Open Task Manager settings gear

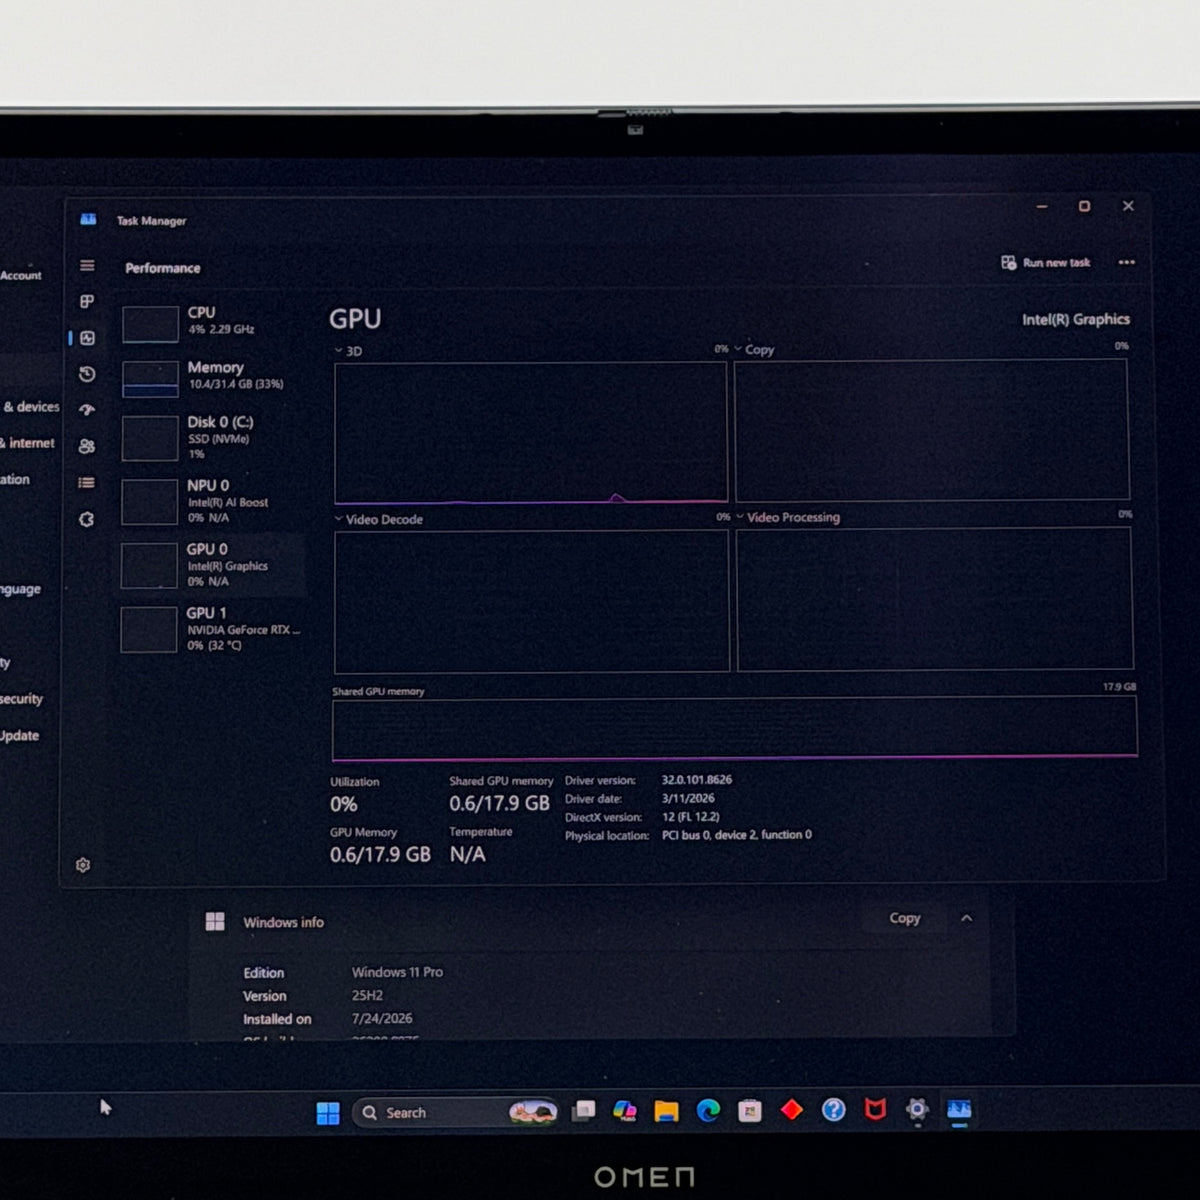tap(83, 865)
